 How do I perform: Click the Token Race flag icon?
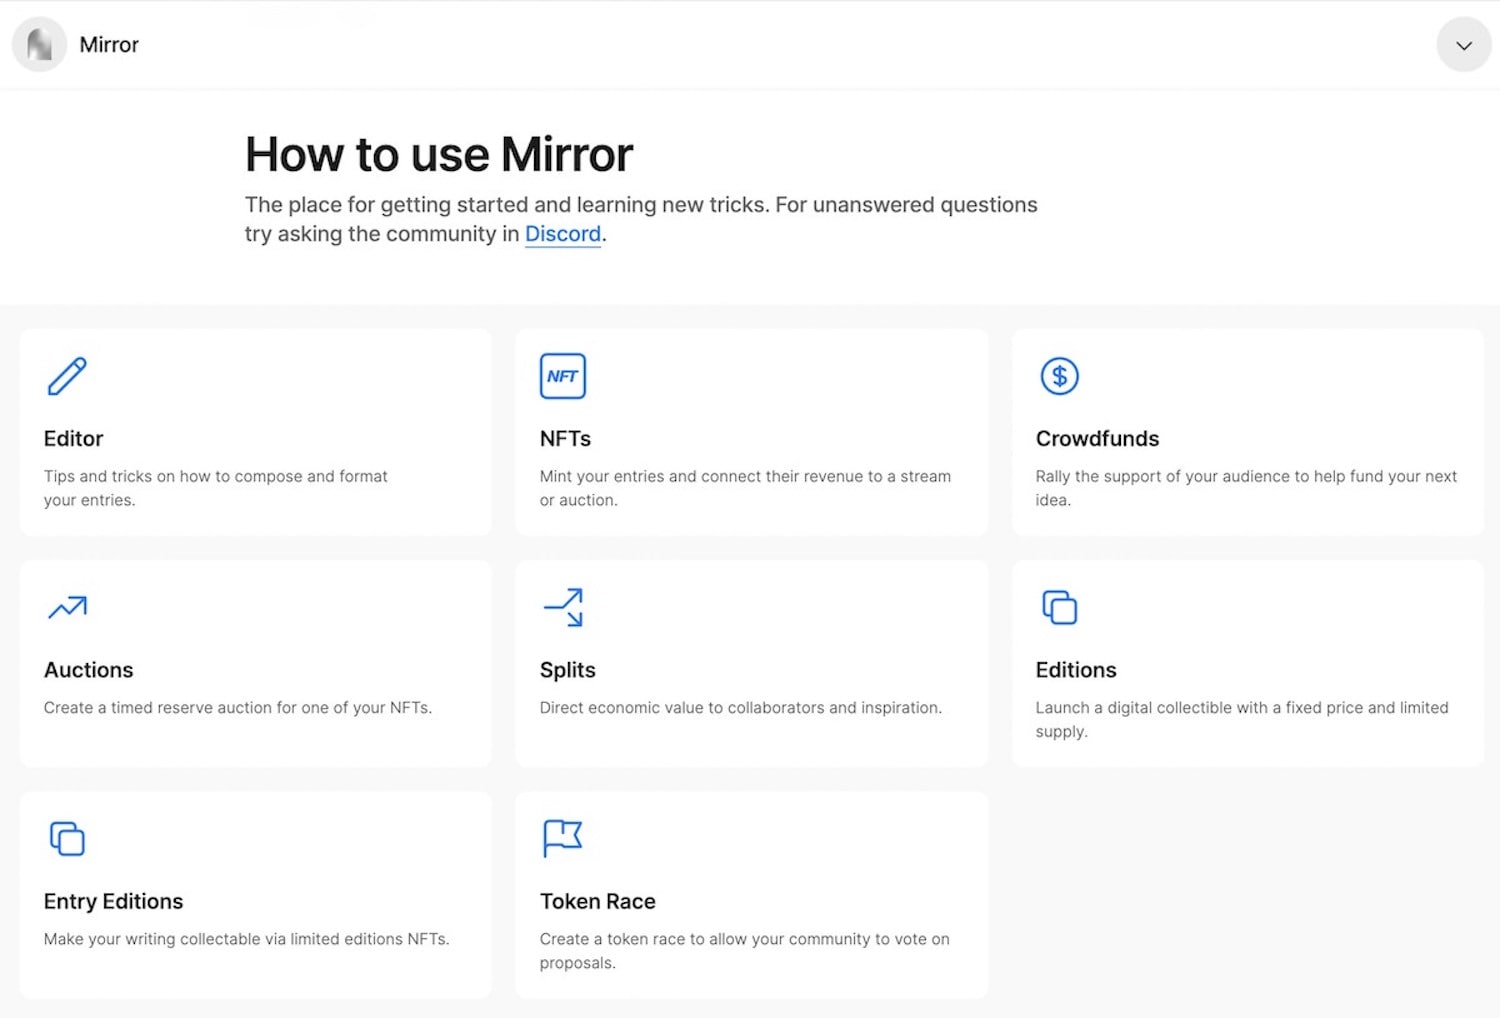(562, 838)
